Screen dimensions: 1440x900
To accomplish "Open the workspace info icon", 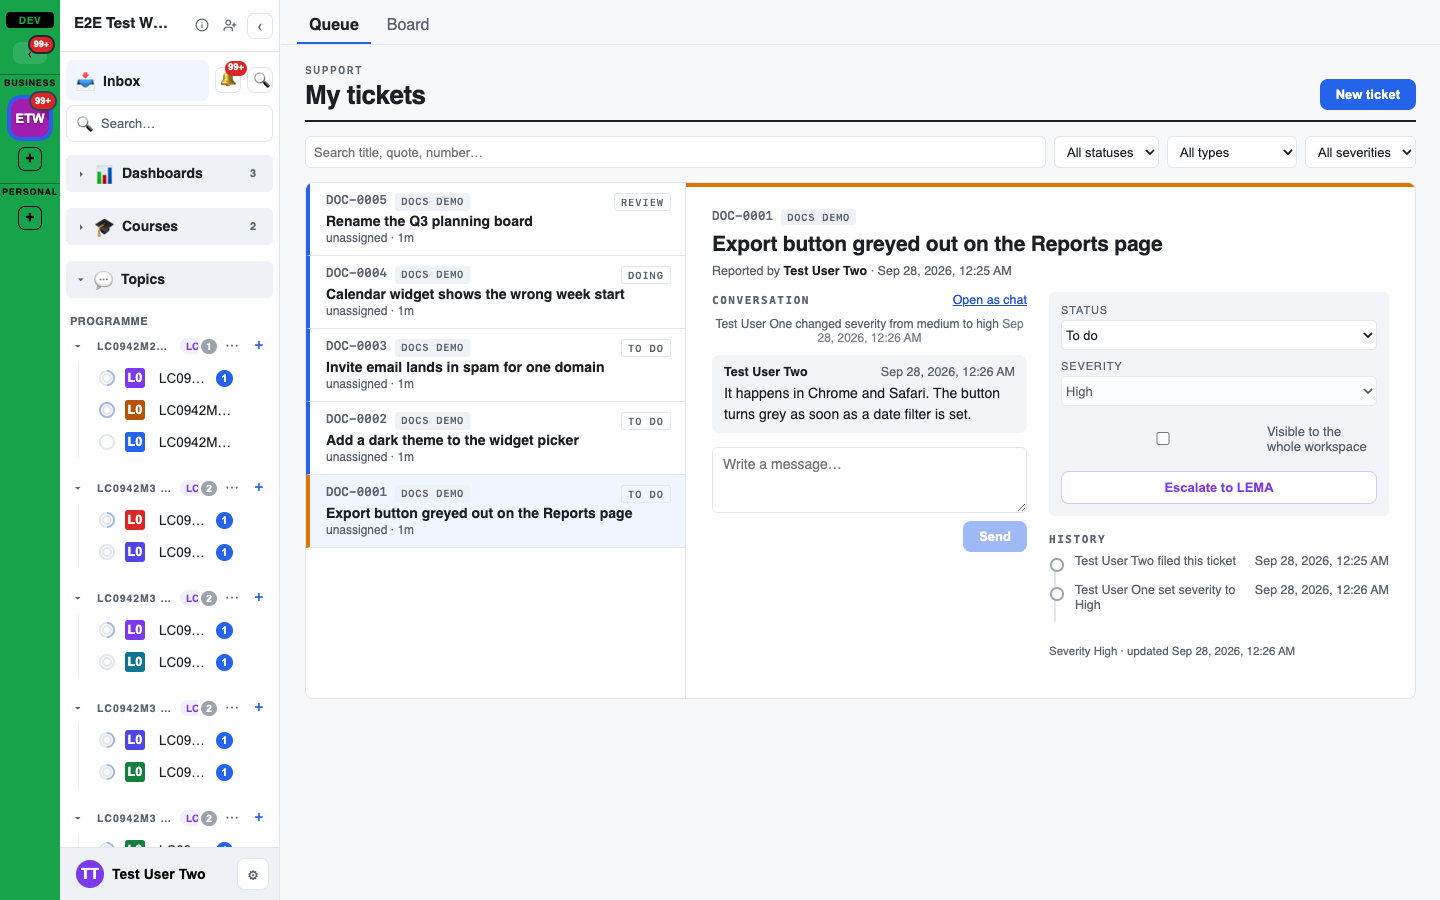I will coord(202,25).
